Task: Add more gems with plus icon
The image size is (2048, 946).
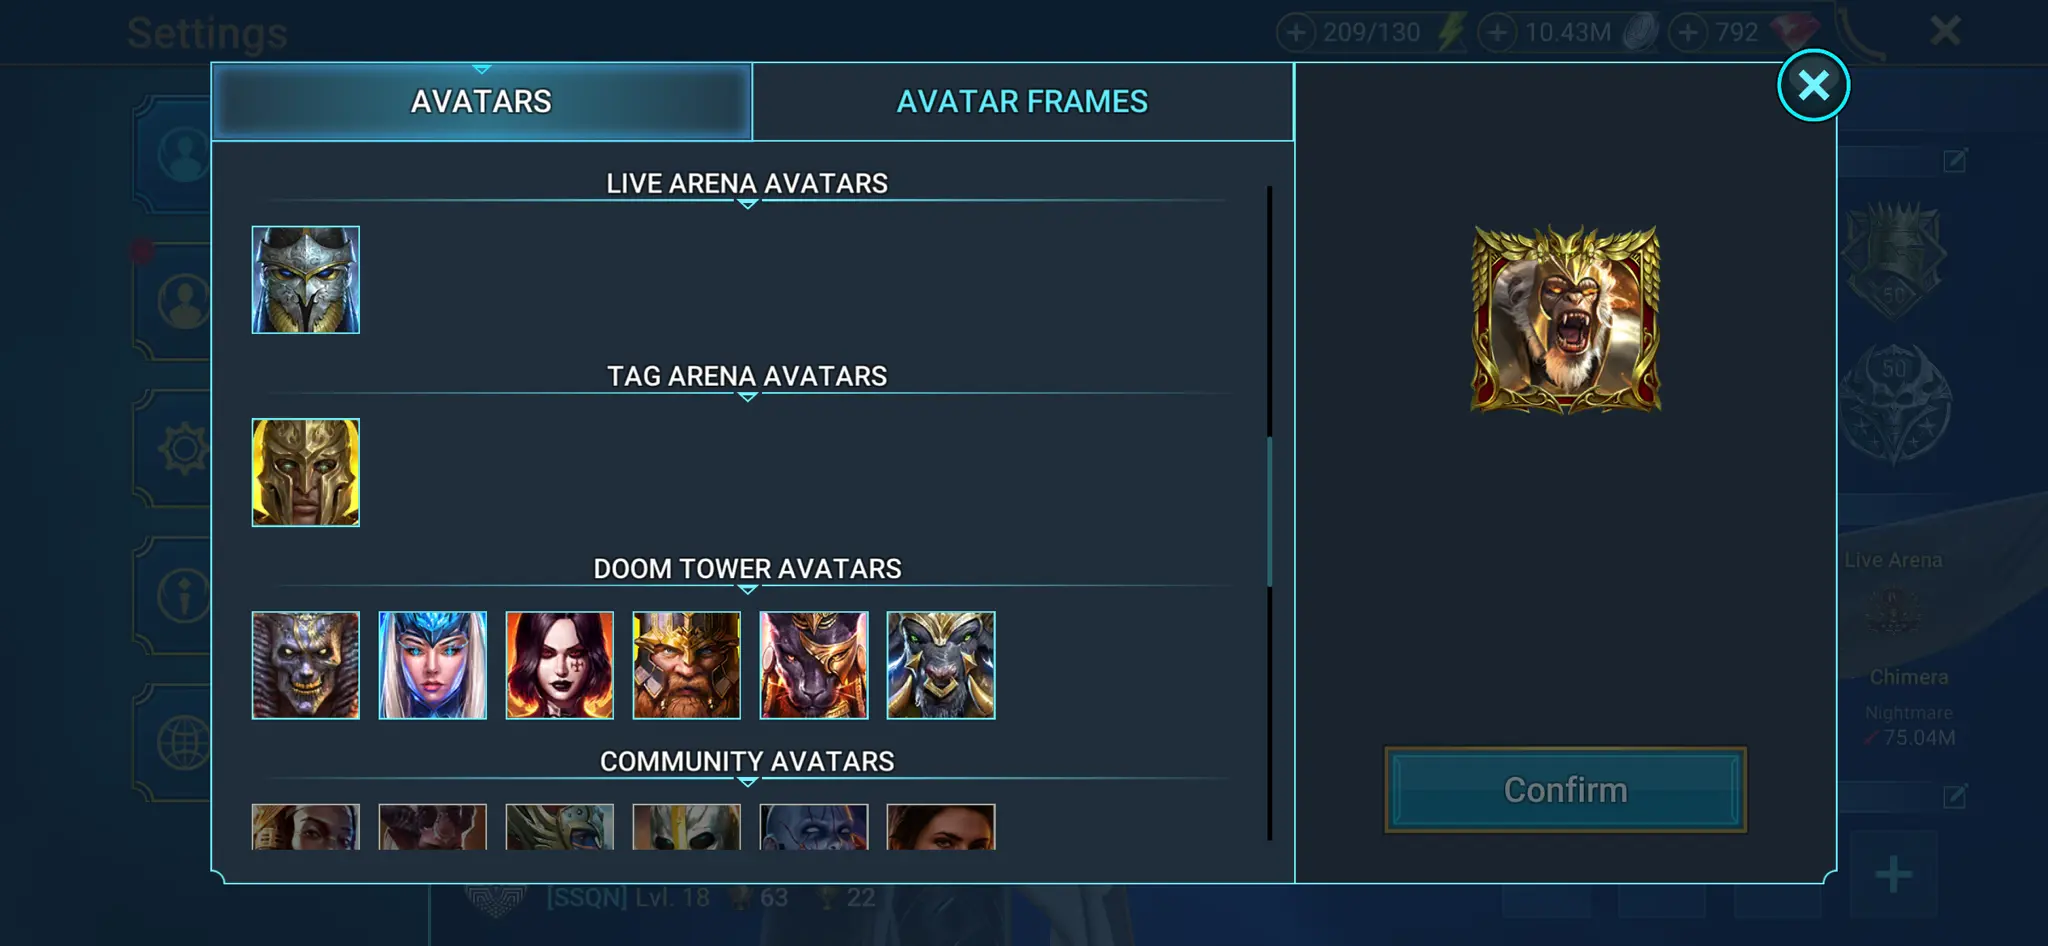Action: [x=1688, y=32]
